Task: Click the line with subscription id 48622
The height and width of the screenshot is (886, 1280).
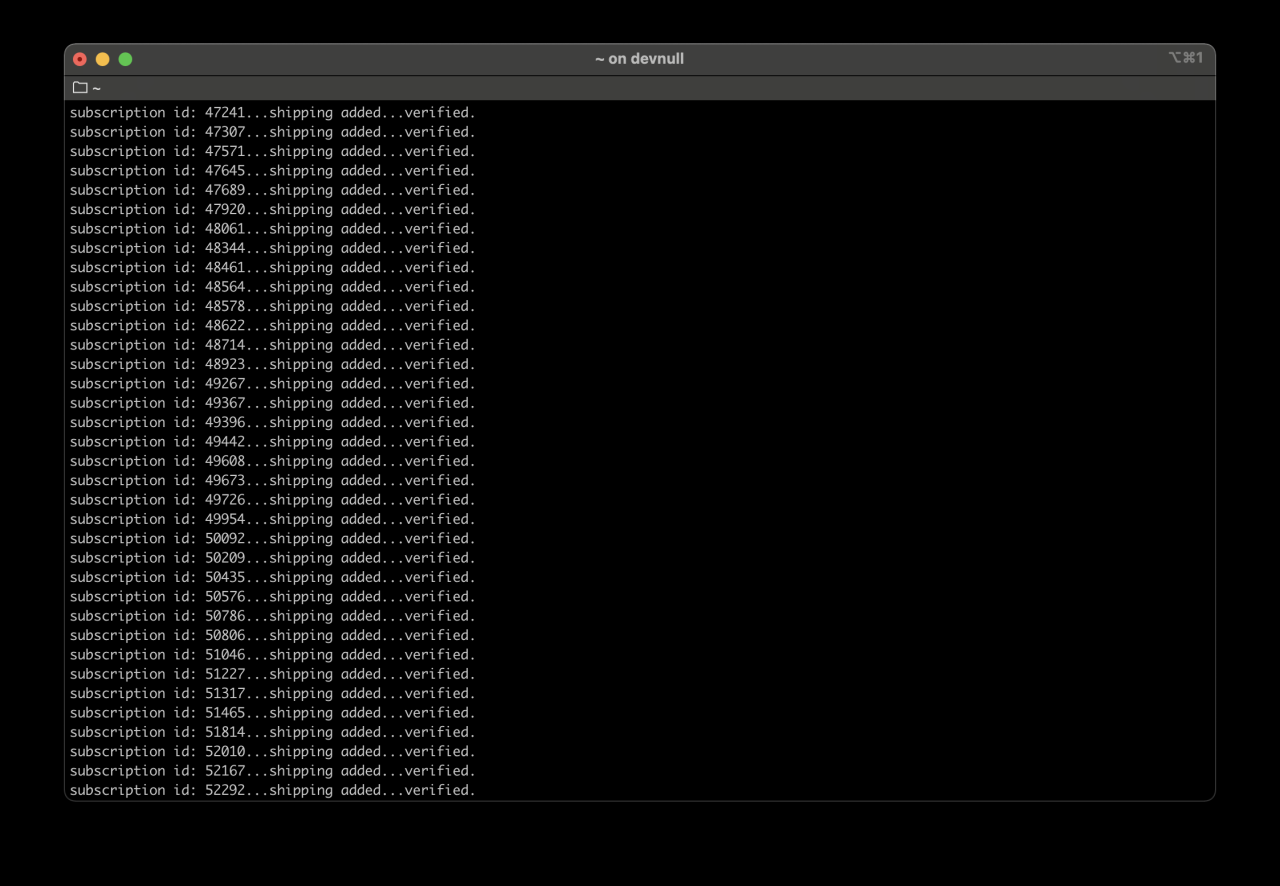Action: coord(273,325)
